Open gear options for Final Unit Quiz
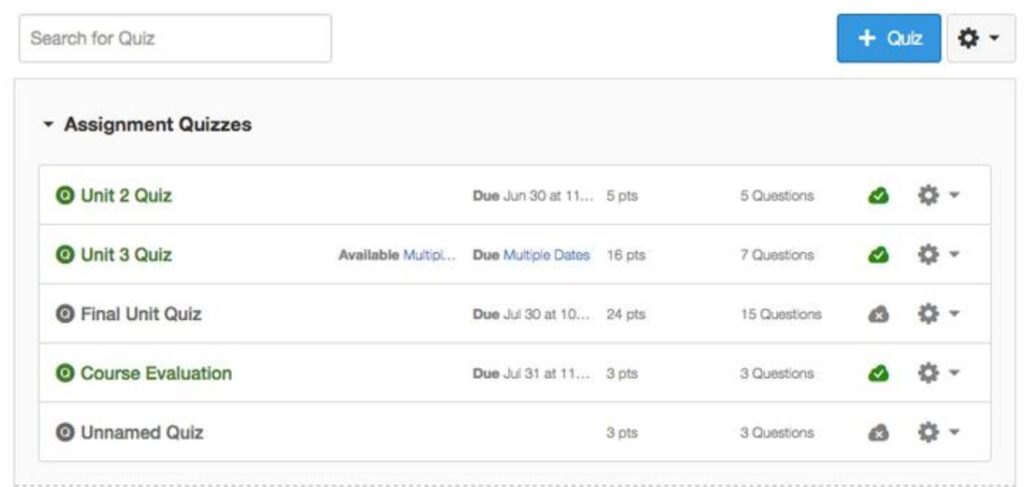 [x=938, y=314]
